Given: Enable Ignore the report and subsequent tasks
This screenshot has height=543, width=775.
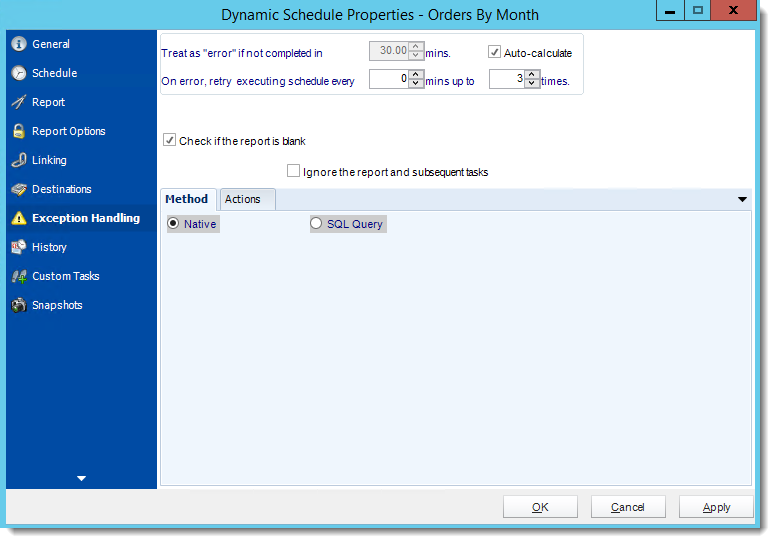Looking at the screenshot, I should pos(293,171).
